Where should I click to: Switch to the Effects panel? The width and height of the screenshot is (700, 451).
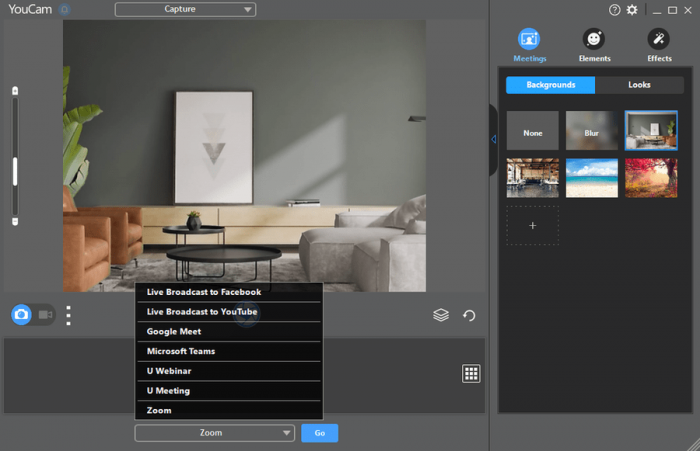(659, 45)
